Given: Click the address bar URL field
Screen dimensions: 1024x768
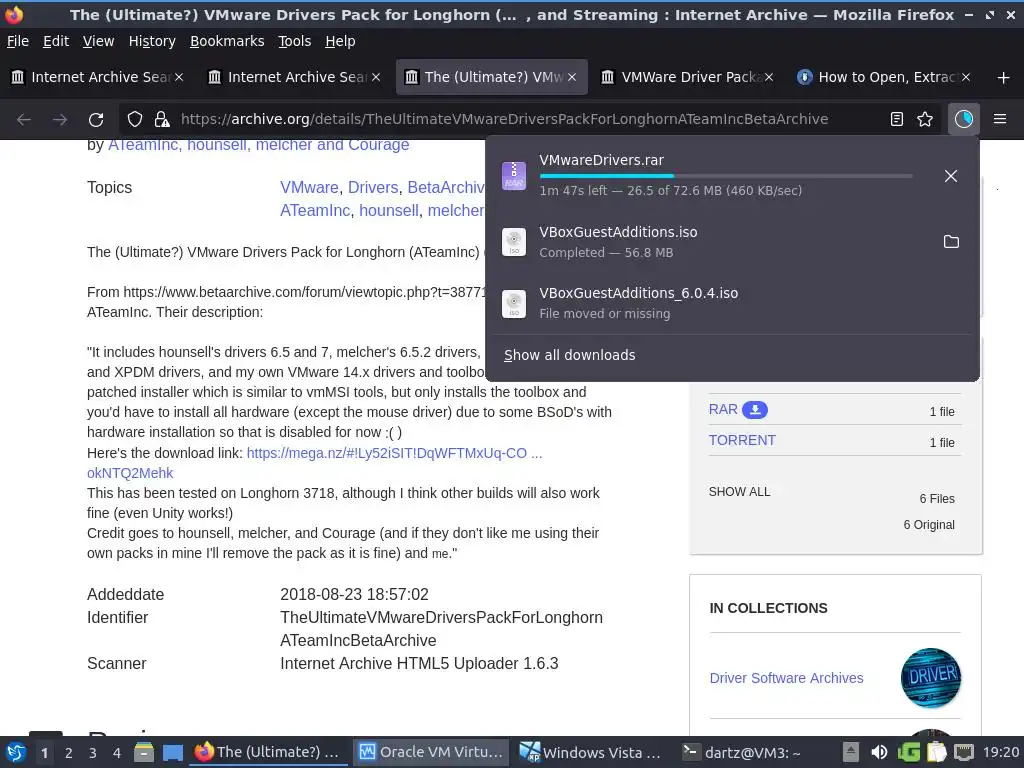Looking at the screenshot, I should (504, 119).
